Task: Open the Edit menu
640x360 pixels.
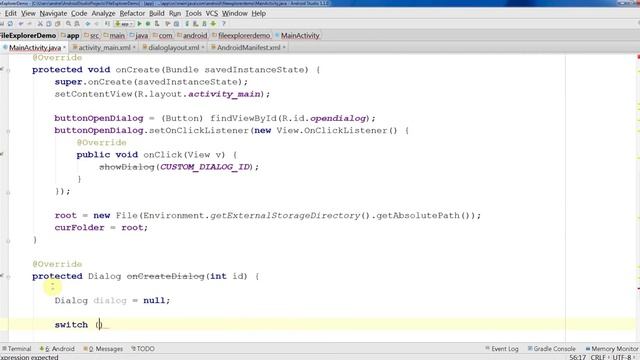Action: click(11, 13)
